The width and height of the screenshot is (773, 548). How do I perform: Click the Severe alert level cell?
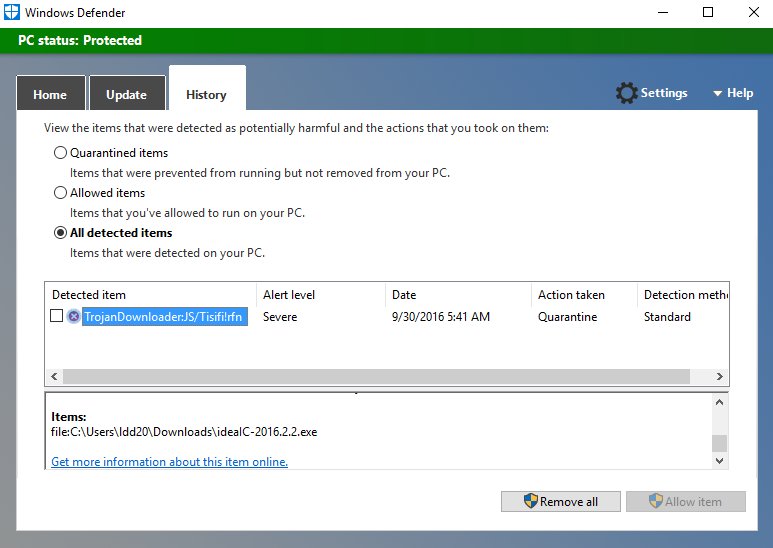pos(280,317)
